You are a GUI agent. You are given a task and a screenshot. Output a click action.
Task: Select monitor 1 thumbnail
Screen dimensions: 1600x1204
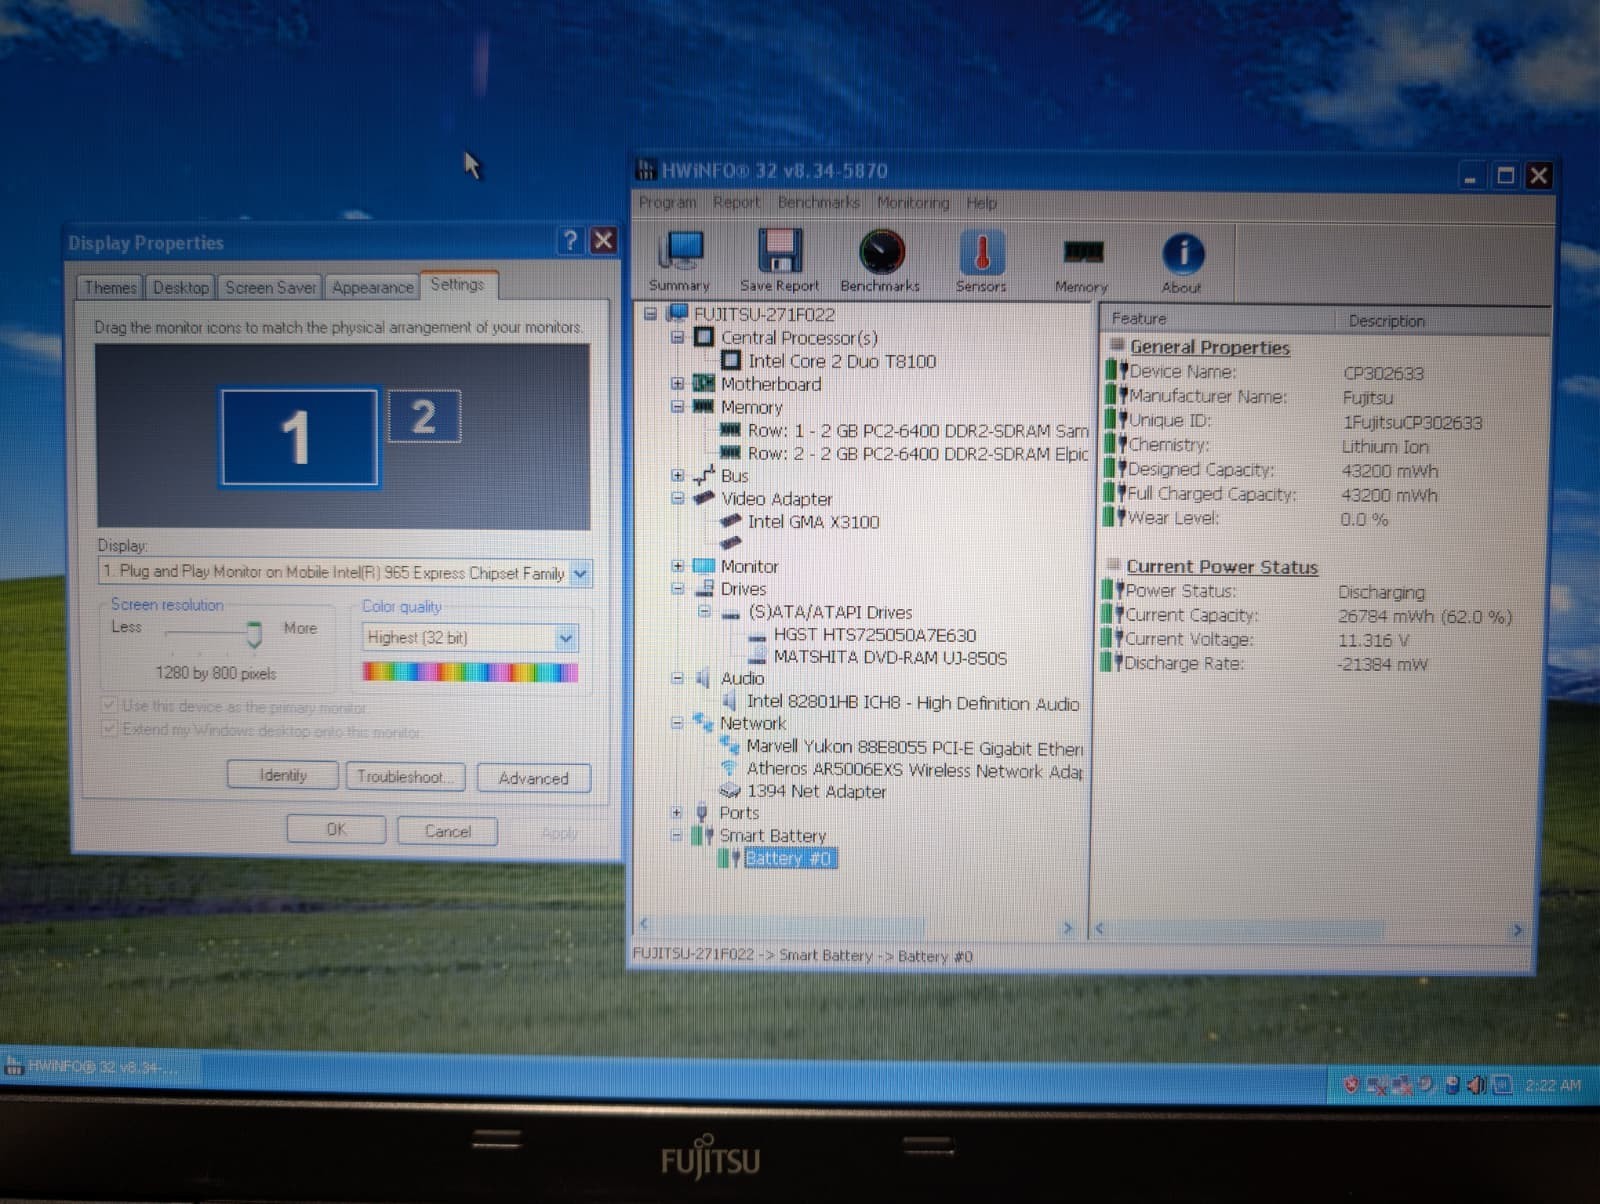pos(299,437)
